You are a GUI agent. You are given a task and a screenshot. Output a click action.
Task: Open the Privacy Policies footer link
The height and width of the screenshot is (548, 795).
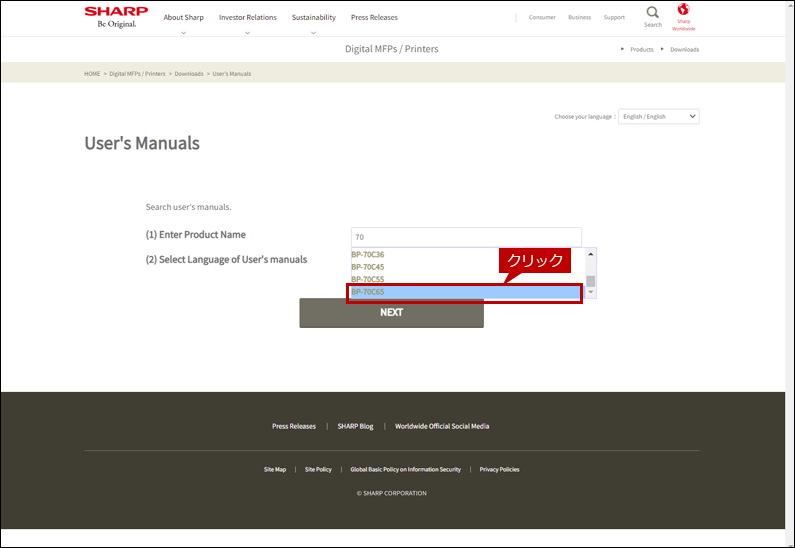(x=499, y=469)
